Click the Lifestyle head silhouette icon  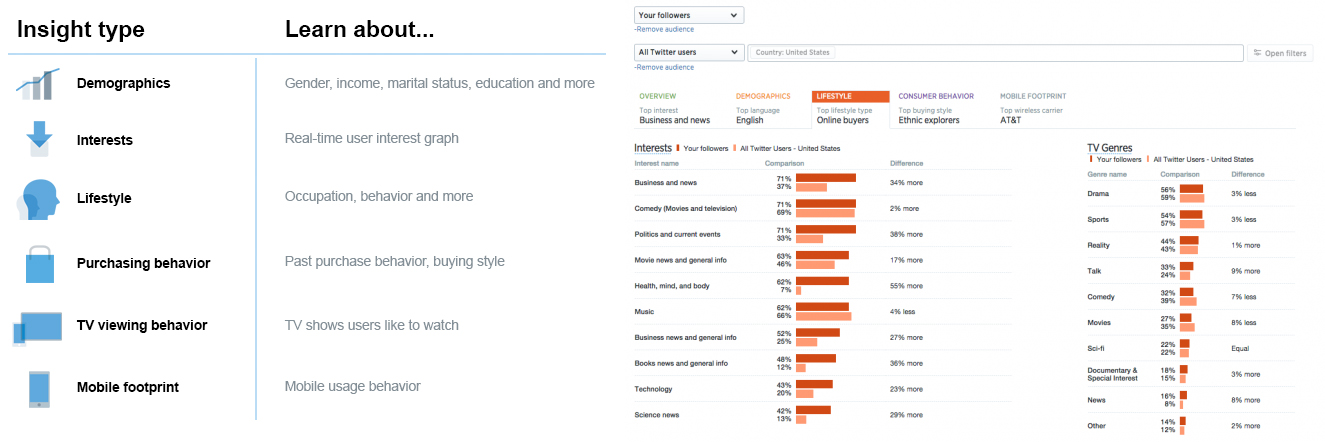(38, 198)
